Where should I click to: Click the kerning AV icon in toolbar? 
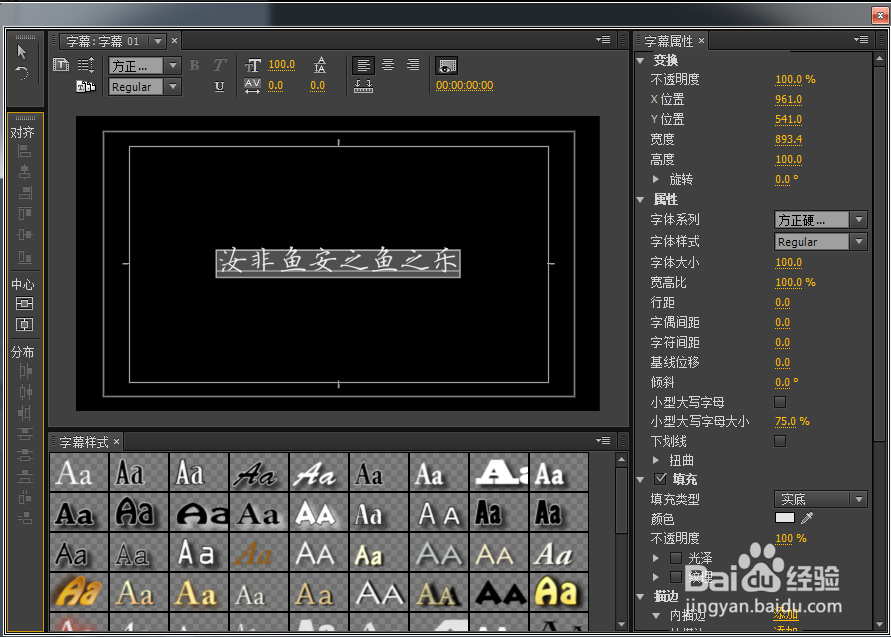tap(252, 86)
